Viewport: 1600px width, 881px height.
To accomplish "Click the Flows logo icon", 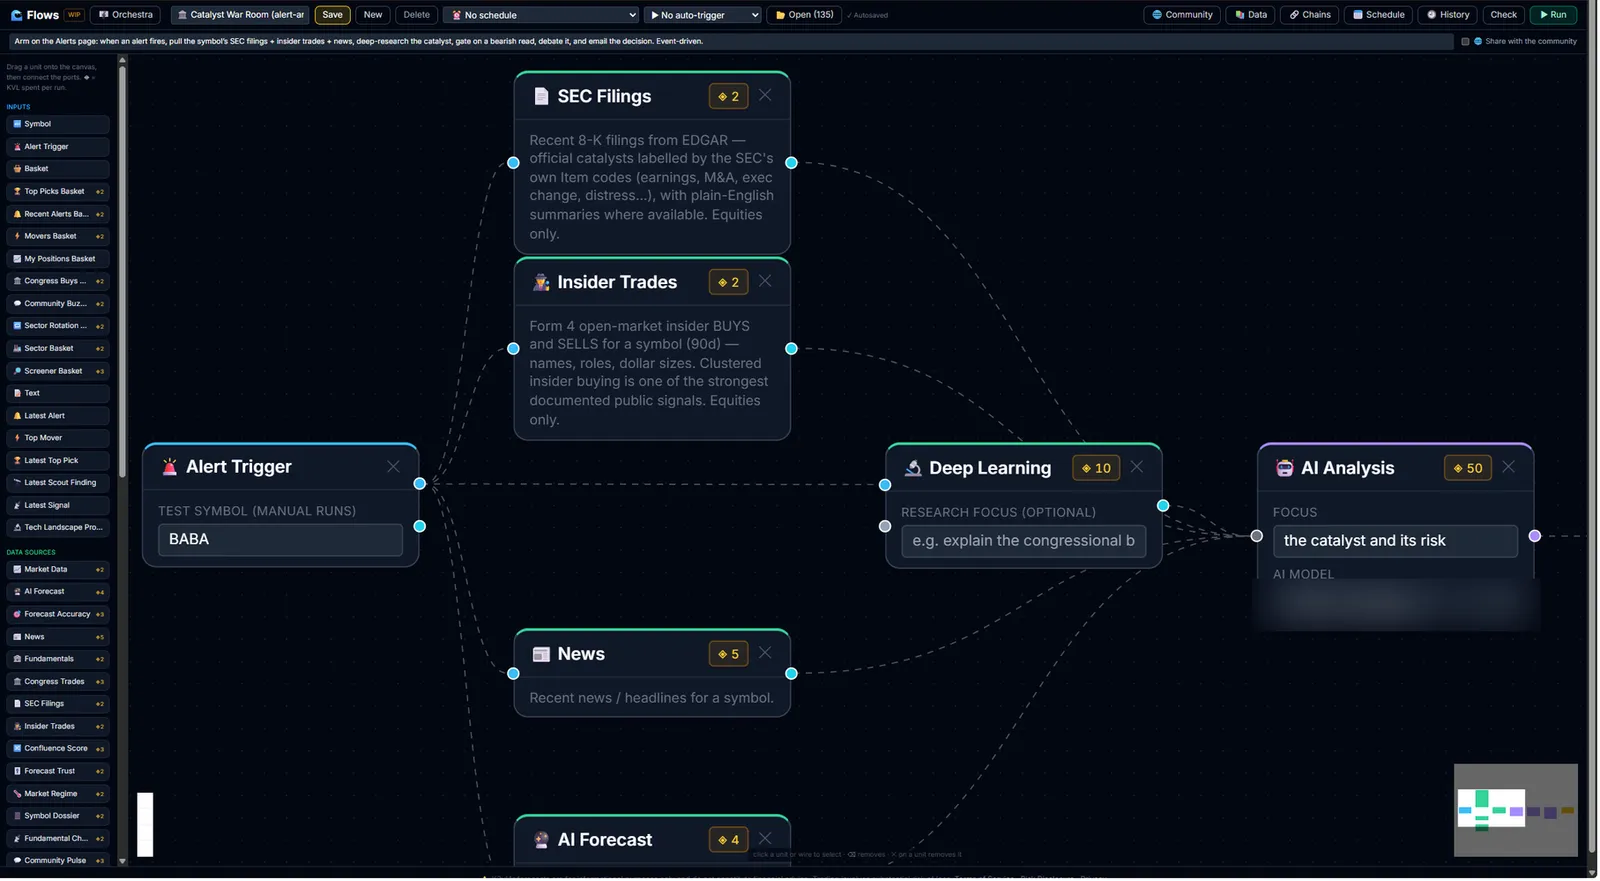I will pos(16,15).
